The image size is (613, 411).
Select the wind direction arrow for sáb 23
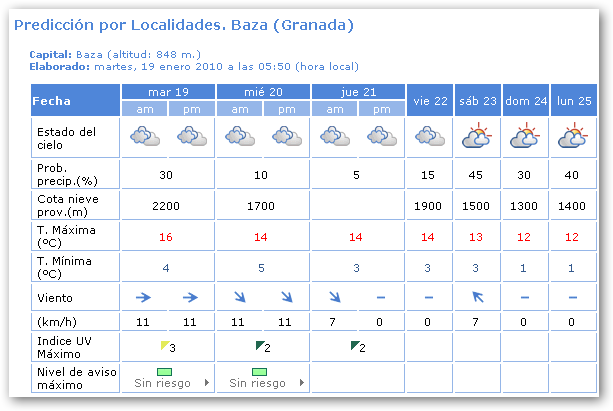coord(478,298)
